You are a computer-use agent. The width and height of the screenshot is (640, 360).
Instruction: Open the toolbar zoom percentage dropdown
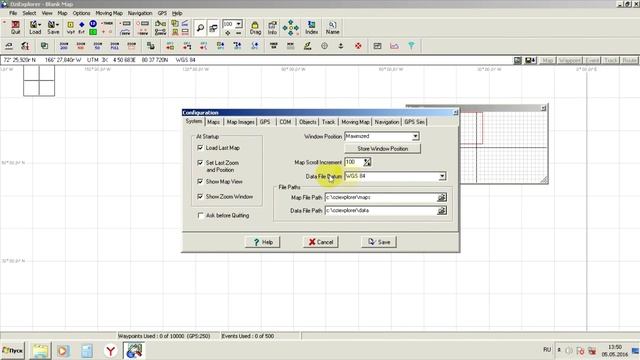(x=238, y=24)
